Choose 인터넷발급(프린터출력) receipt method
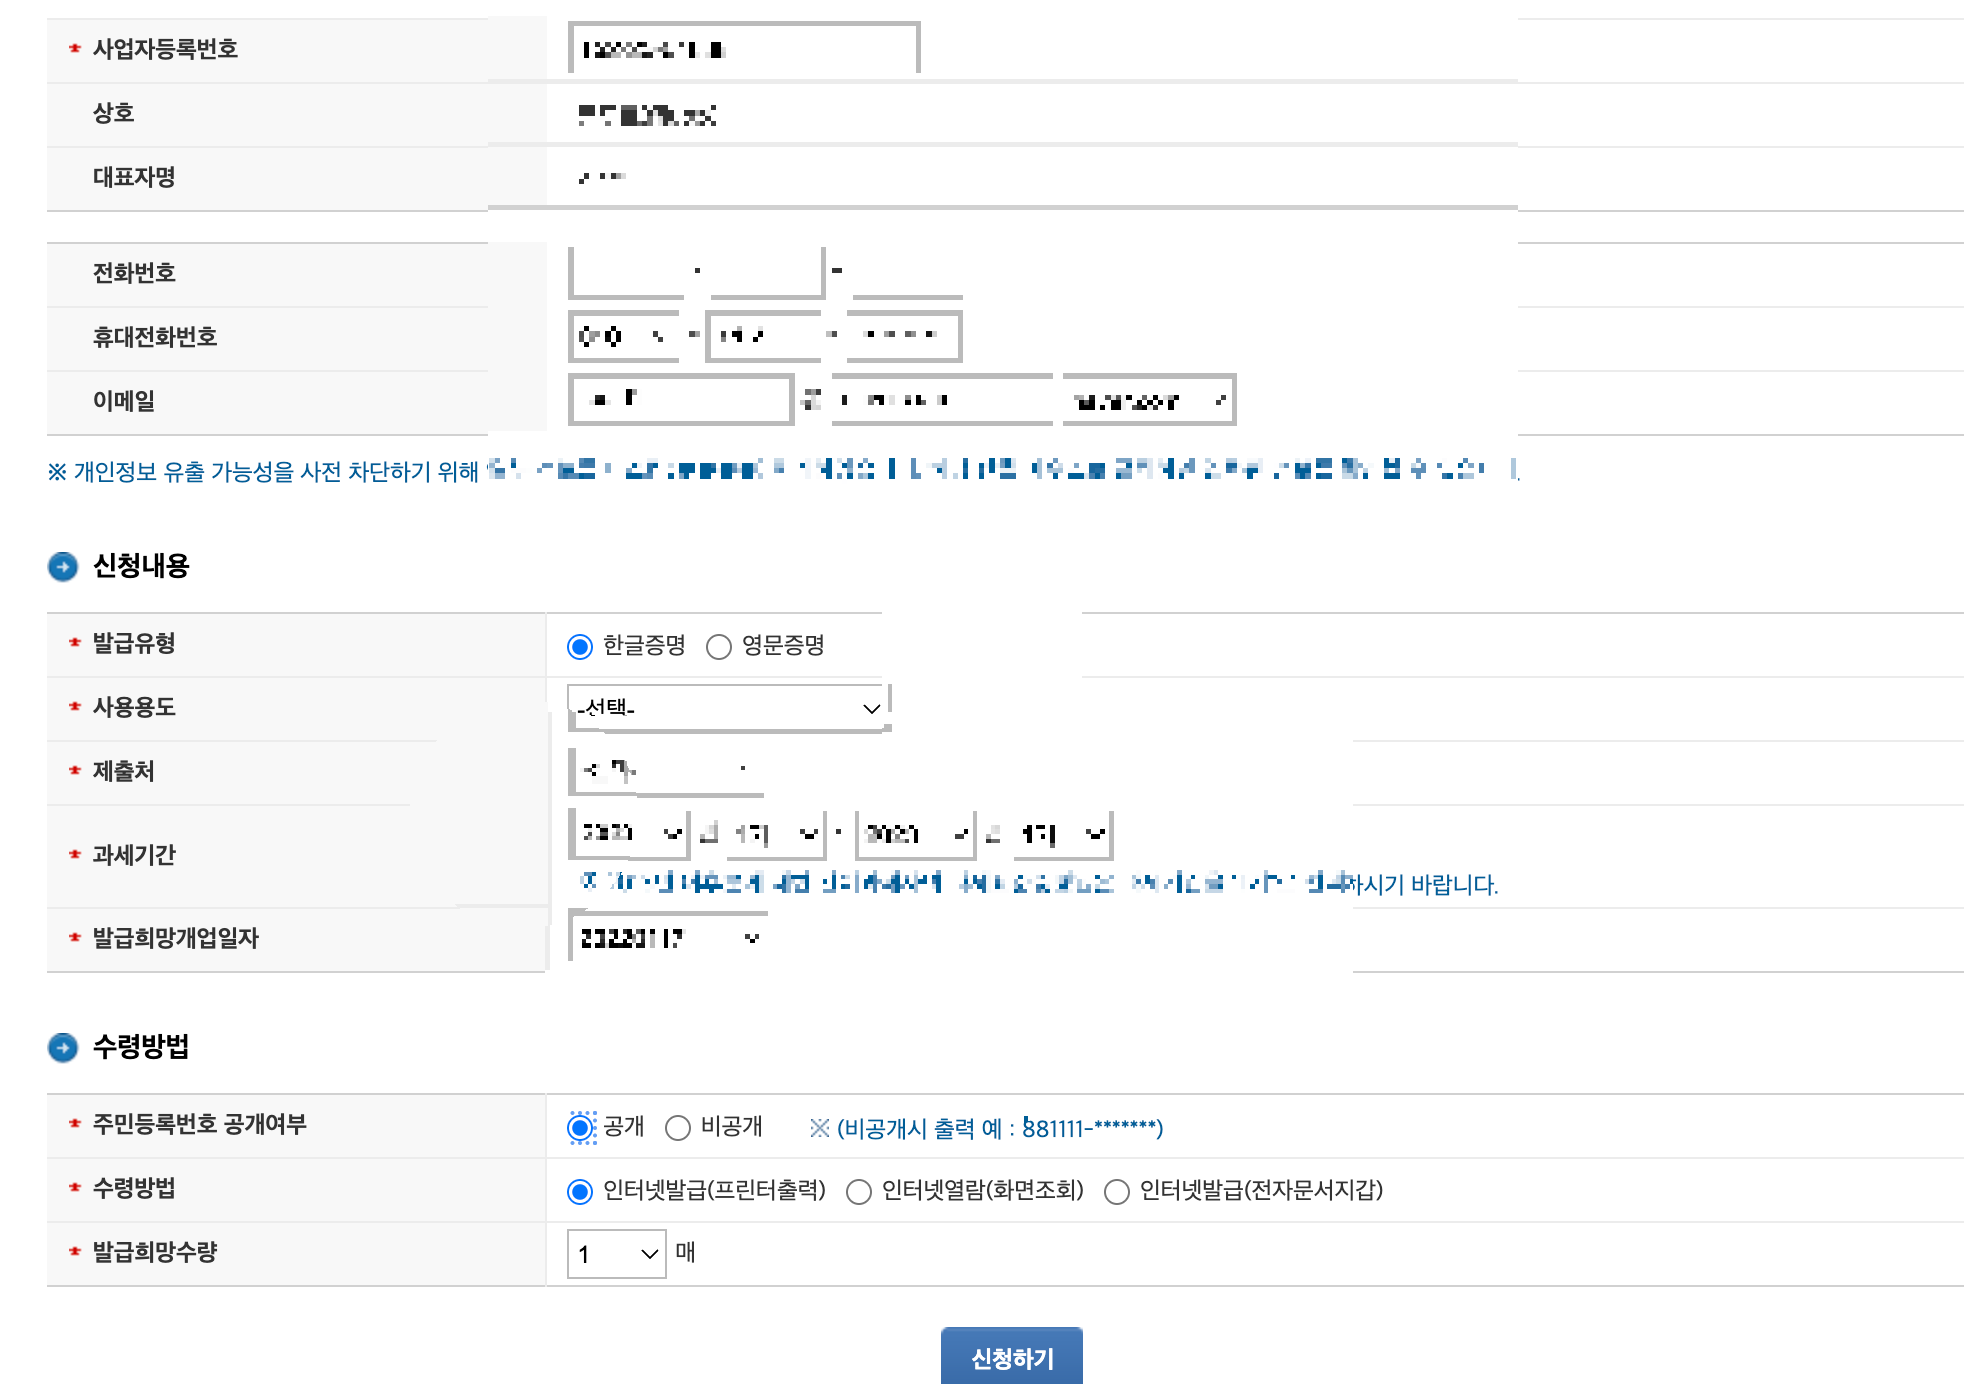The width and height of the screenshot is (1964, 1384). pyautogui.click(x=580, y=1192)
